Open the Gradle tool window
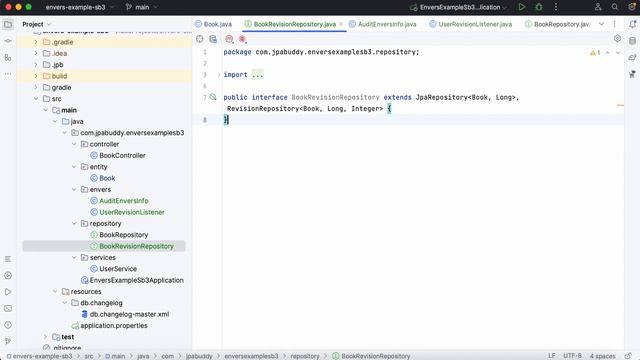Image resolution: width=640 pixels, height=360 pixels. 632,58
